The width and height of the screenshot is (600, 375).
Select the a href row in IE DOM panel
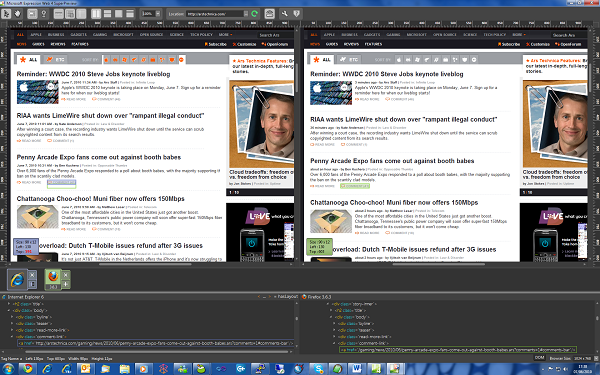click(155, 343)
